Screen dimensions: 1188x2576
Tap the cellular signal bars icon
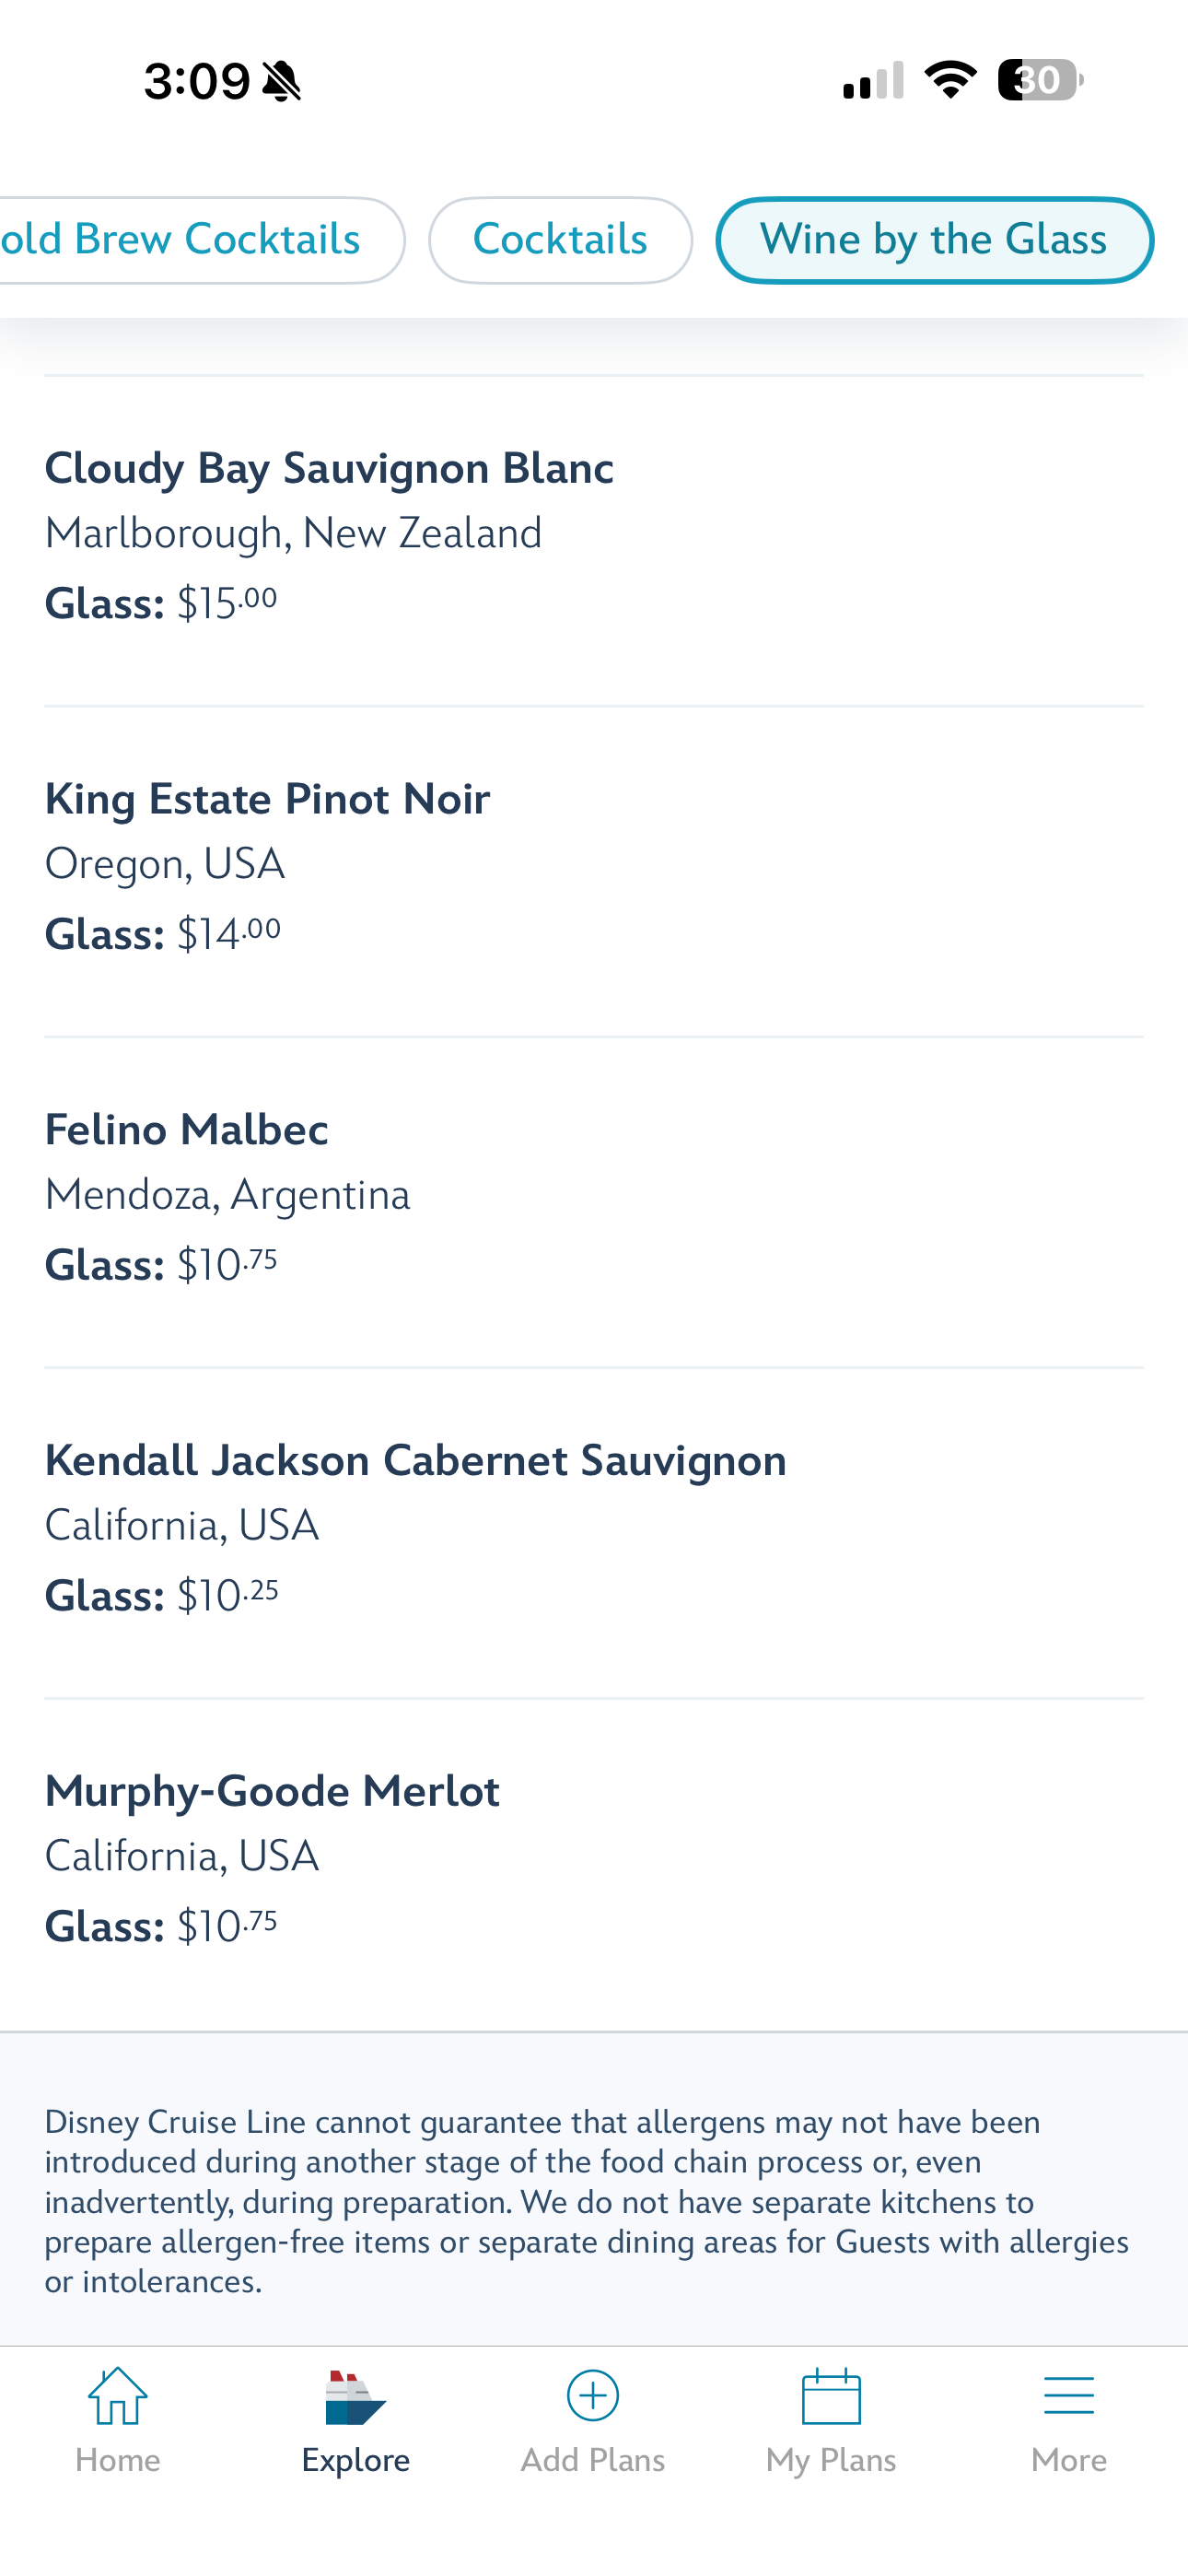click(x=874, y=80)
